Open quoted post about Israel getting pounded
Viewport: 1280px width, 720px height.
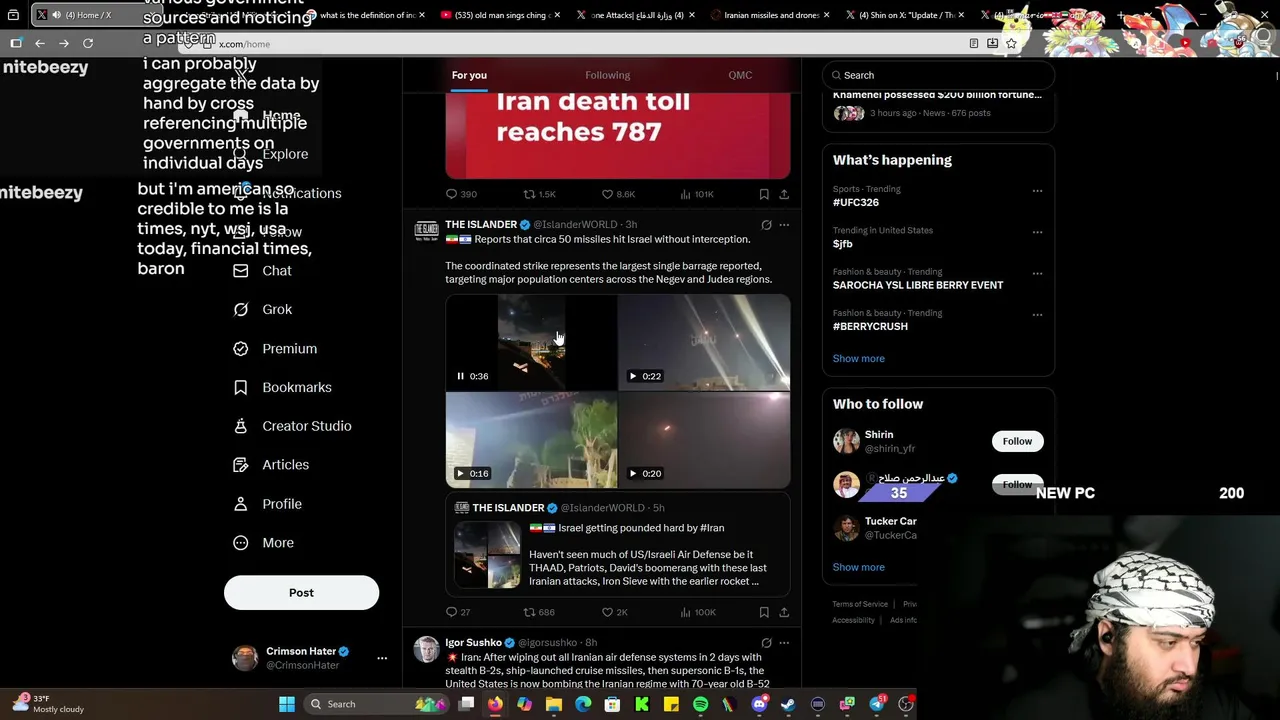pyautogui.click(x=618, y=546)
